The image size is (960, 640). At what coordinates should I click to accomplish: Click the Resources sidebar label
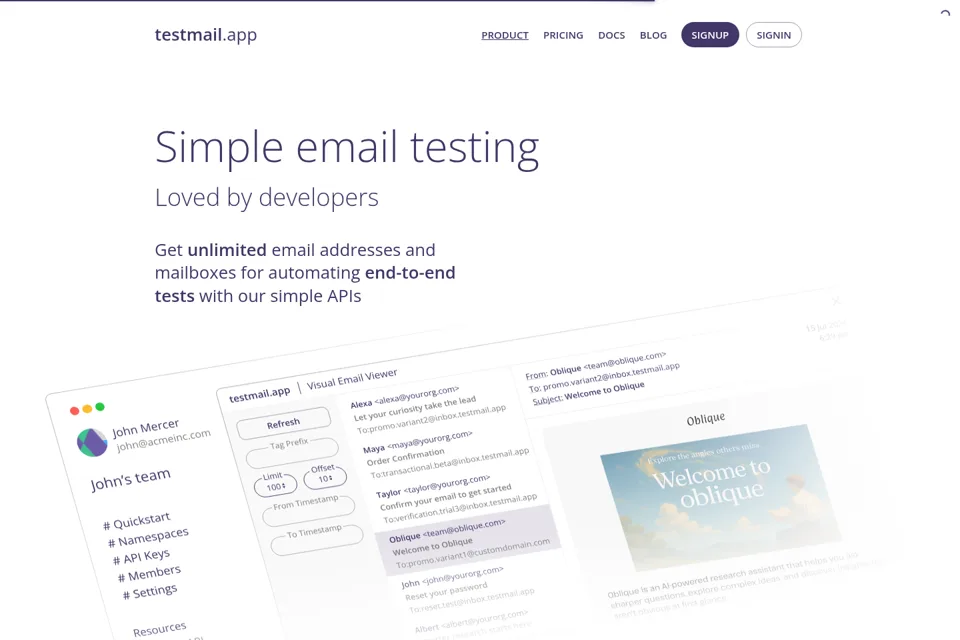coord(159,629)
